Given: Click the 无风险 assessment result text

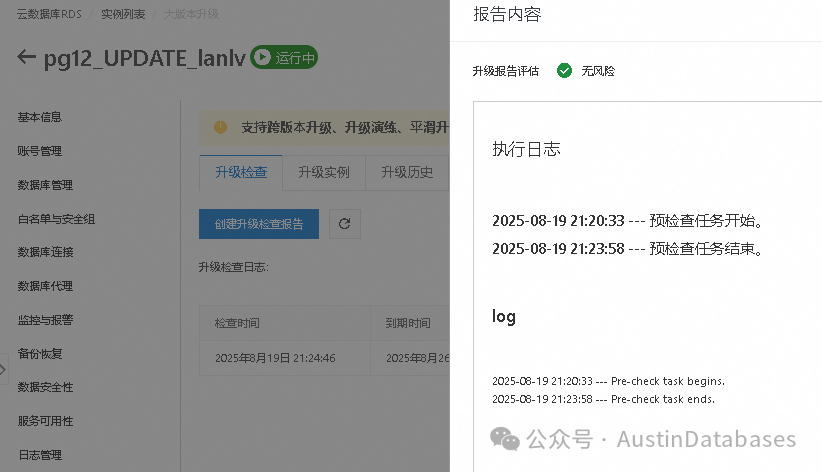Looking at the screenshot, I should click(598, 71).
